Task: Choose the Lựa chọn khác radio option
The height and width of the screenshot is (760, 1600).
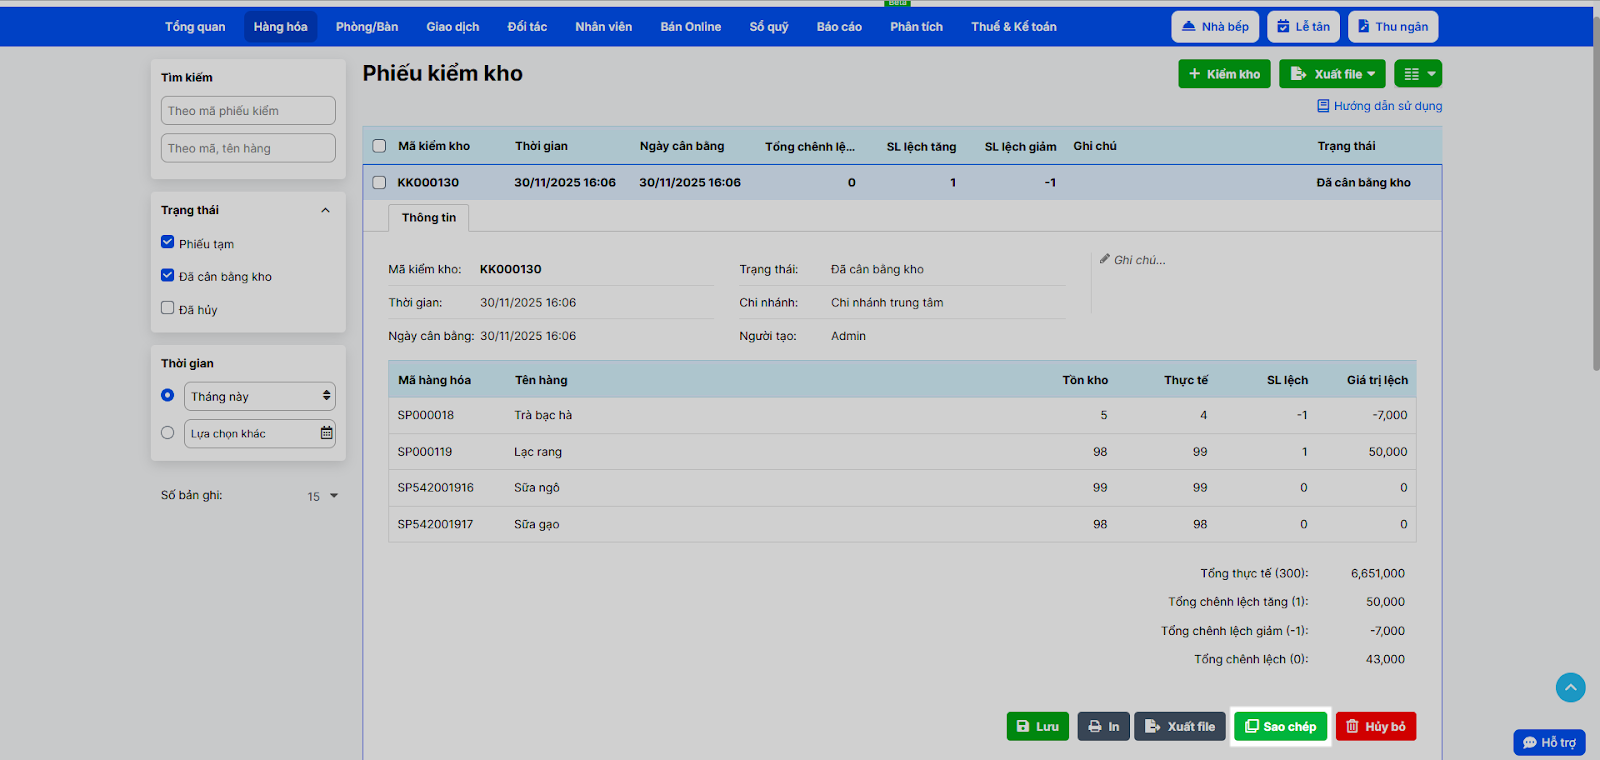Action: point(168,433)
